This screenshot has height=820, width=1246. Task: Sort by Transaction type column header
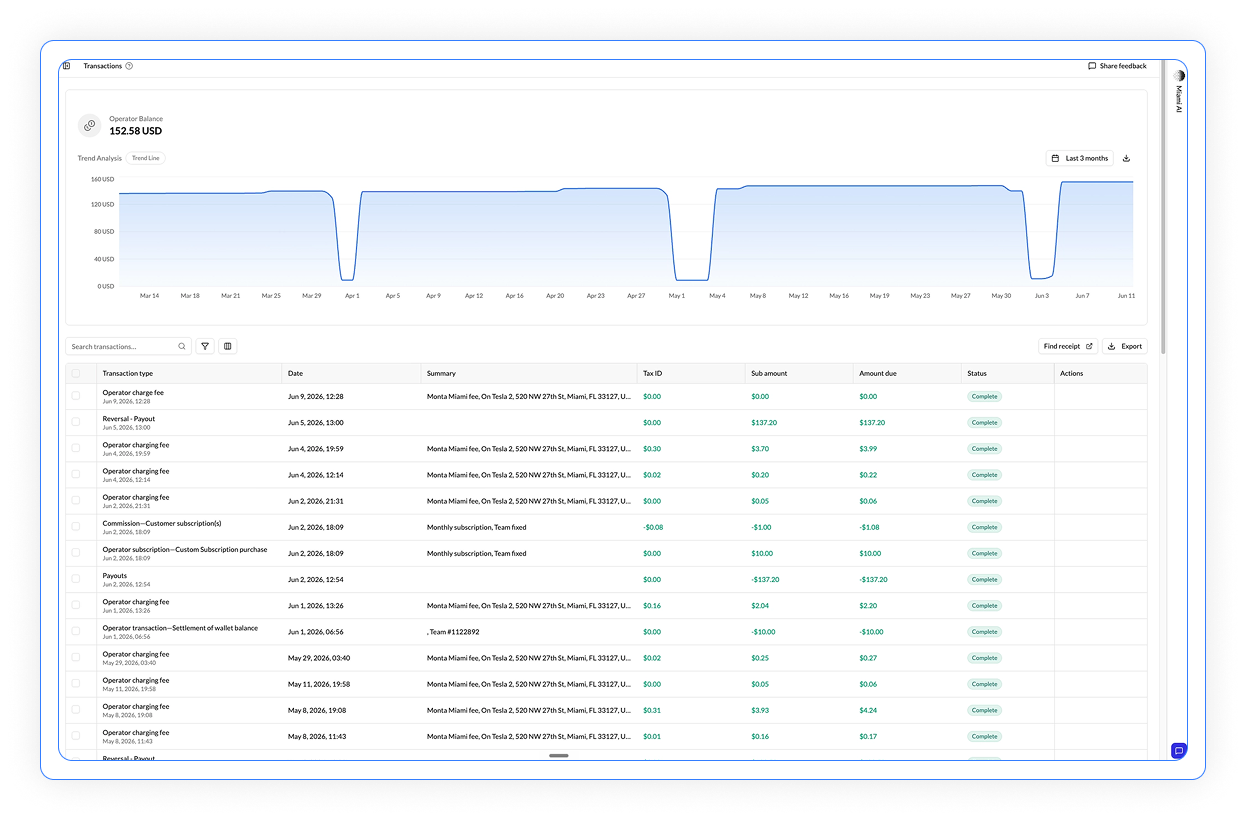click(x=128, y=373)
